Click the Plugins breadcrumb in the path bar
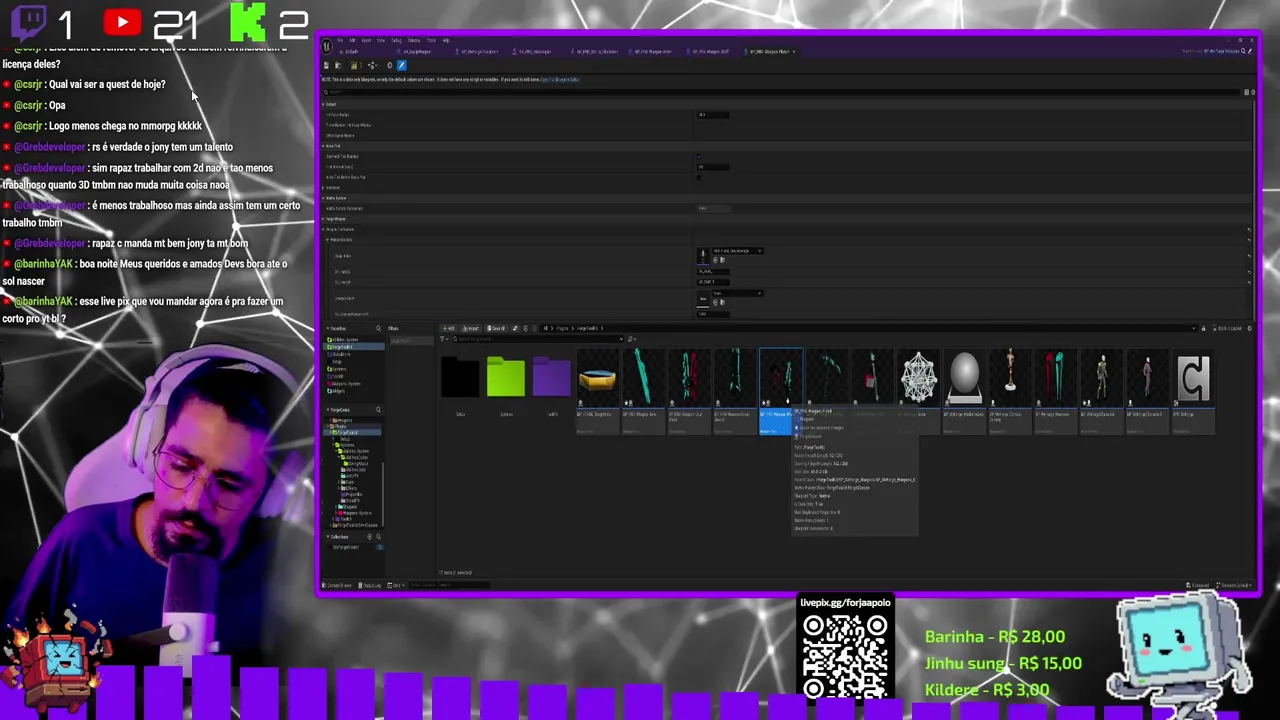 [562, 328]
